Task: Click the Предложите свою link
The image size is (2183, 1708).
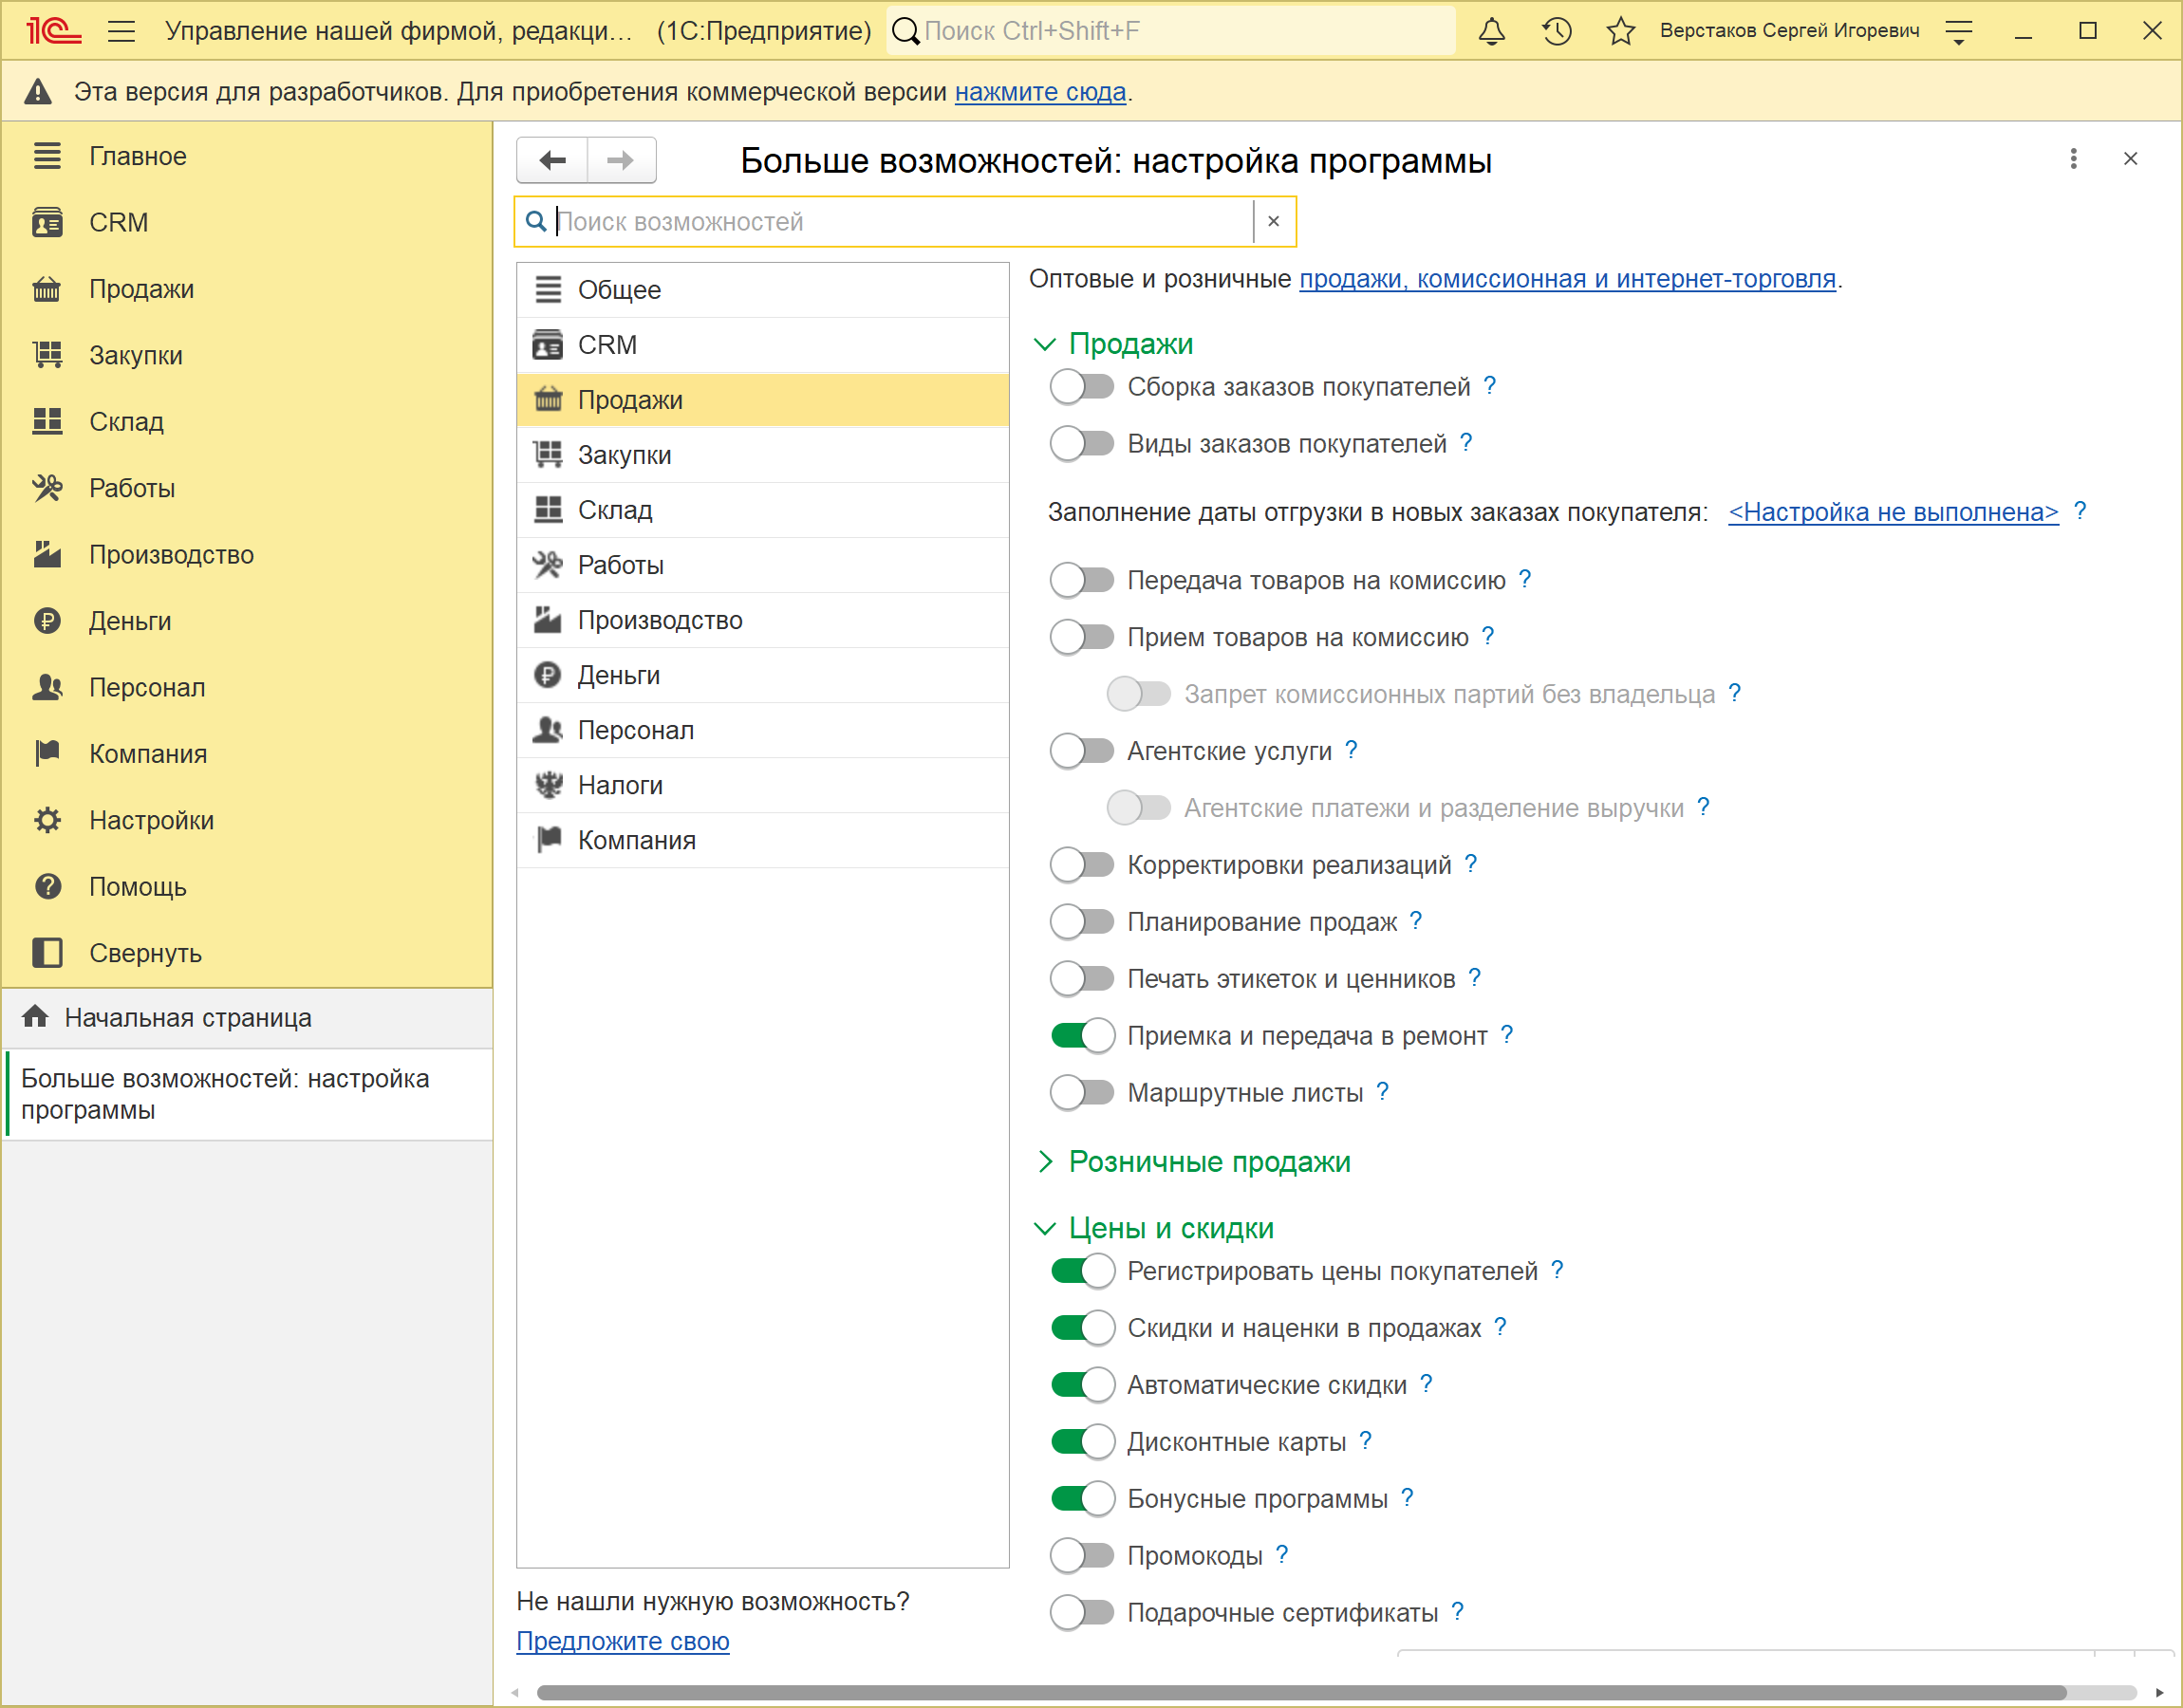Action: pyautogui.click(x=622, y=1641)
